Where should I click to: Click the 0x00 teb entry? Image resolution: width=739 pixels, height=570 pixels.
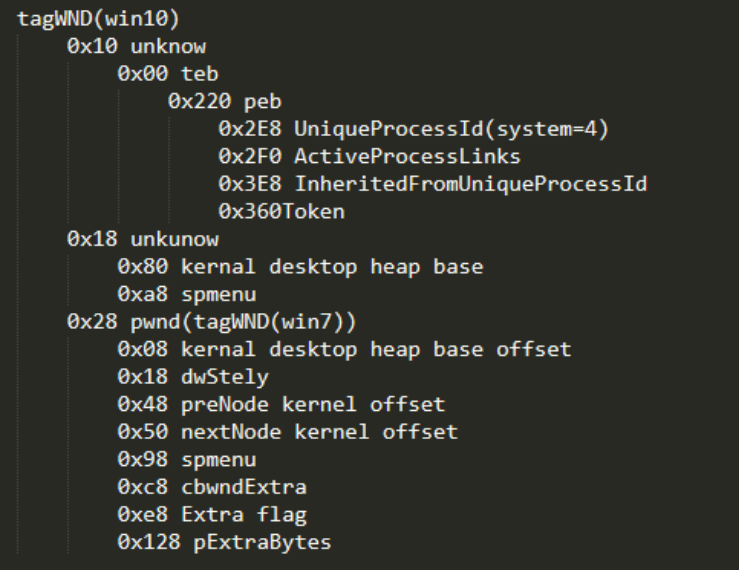coord(168,74)
